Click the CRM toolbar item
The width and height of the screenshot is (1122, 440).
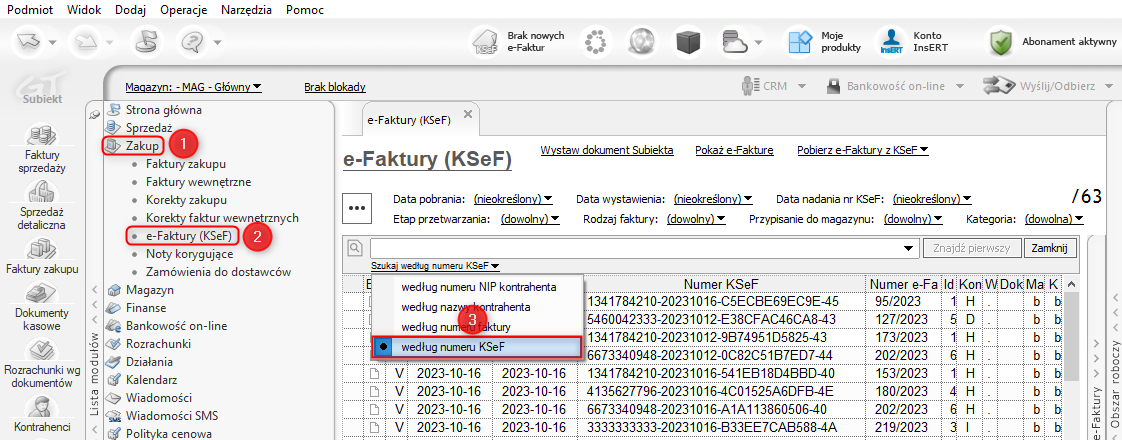pos(774,86)
